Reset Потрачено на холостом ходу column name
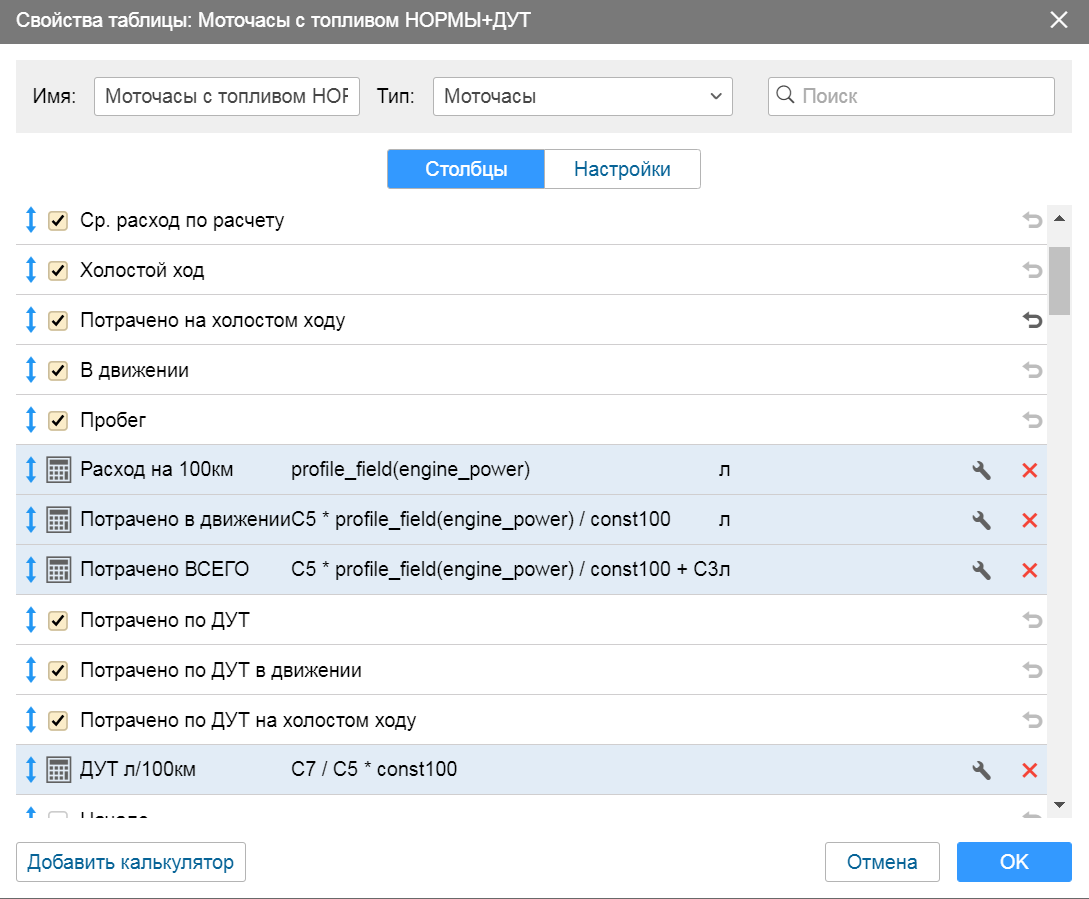This screenshot has width=1089, height=899. 1032,320
